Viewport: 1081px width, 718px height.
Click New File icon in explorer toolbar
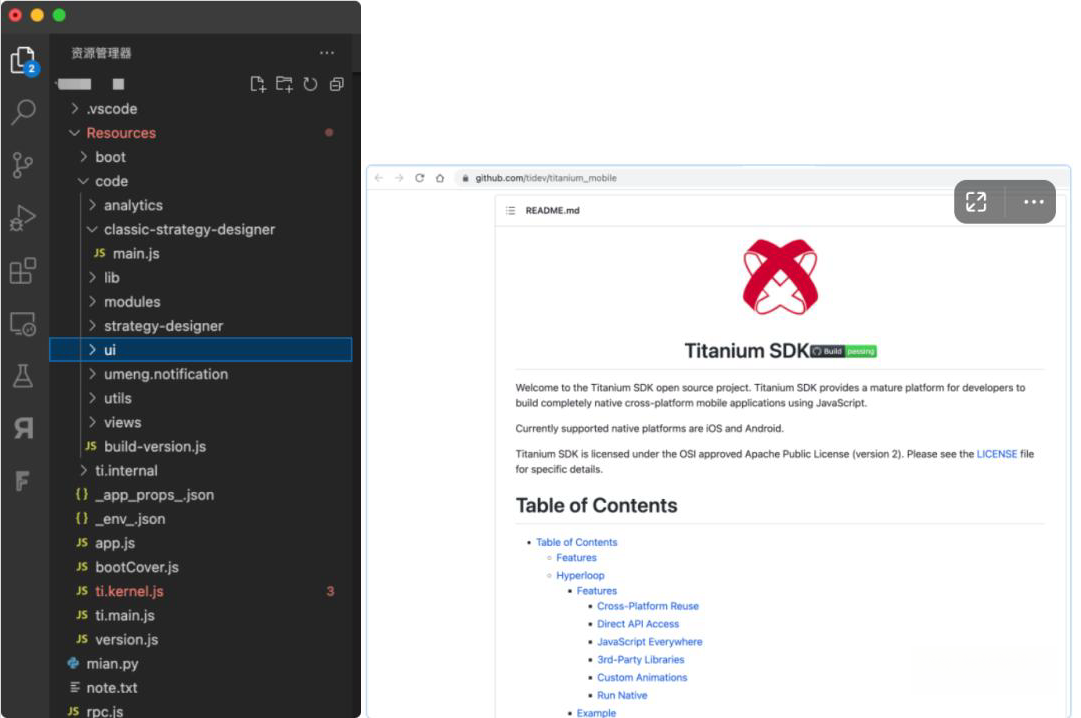pos(258,84)
